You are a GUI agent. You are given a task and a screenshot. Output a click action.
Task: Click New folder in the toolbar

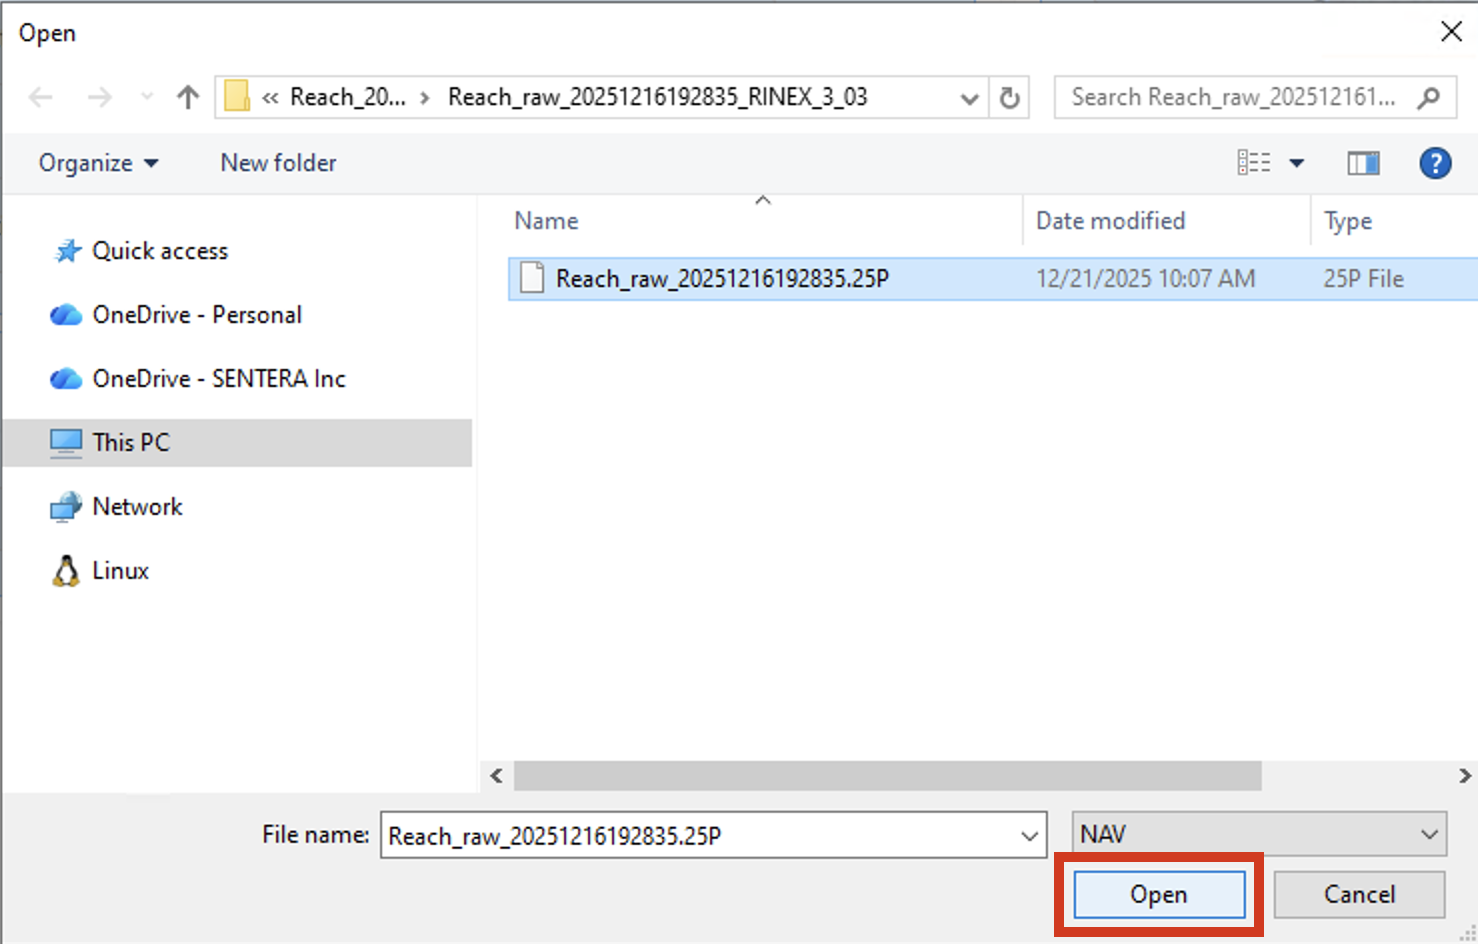(278, 163)
